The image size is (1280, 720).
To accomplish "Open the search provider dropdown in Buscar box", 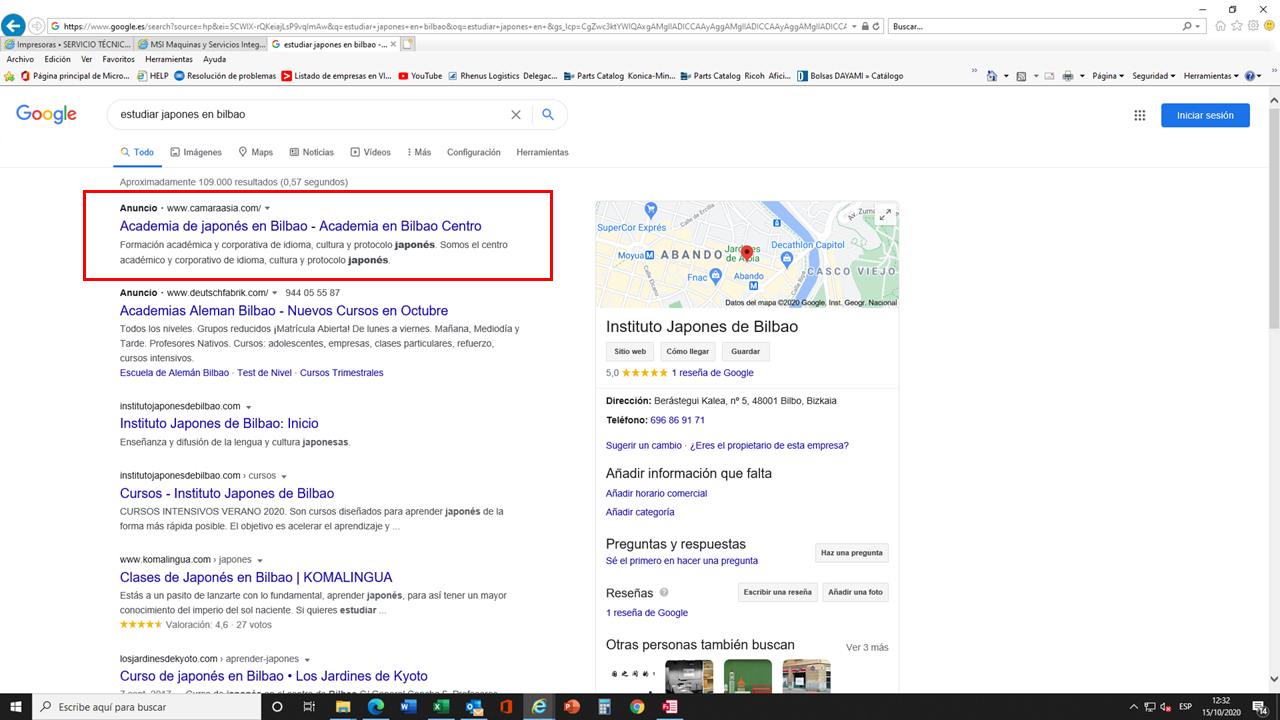I will click(1198, 26).
